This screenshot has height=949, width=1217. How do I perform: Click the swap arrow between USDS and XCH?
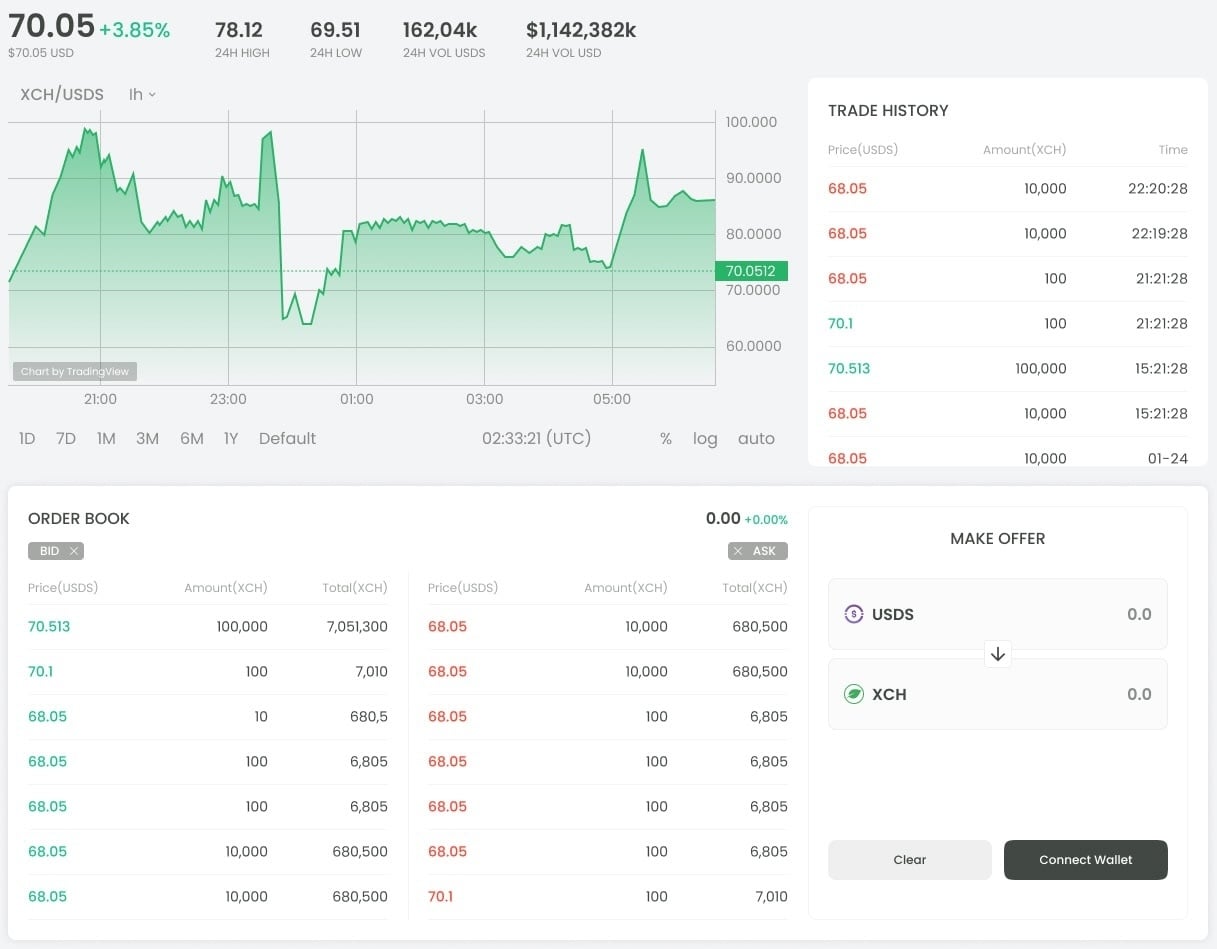coord(998,654)
